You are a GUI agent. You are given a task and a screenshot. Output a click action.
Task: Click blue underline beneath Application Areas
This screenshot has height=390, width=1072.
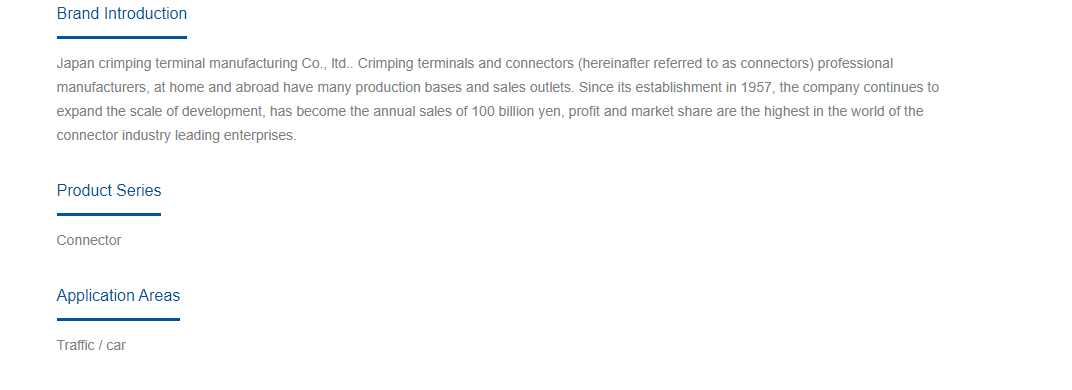[x=118, y=319]
